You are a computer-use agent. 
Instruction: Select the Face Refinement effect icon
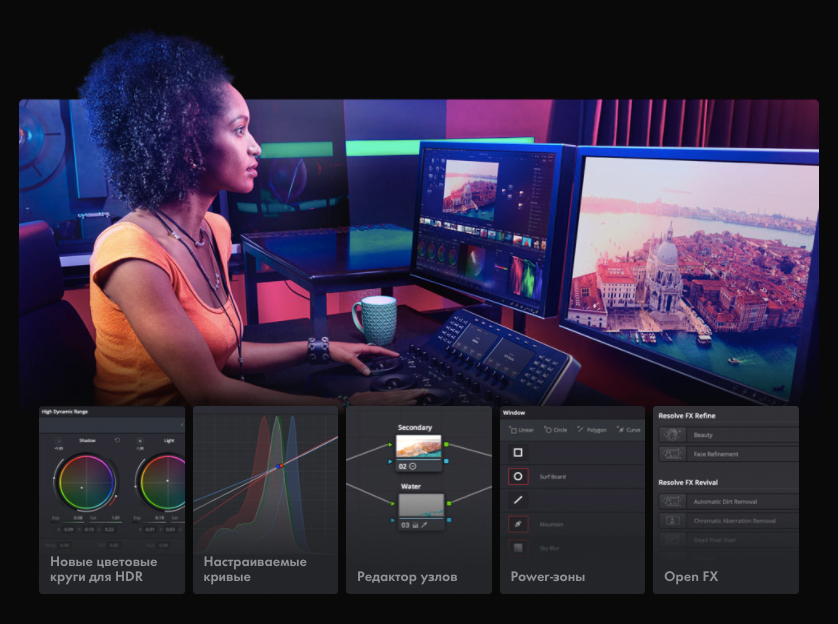(x=672, y=454)
